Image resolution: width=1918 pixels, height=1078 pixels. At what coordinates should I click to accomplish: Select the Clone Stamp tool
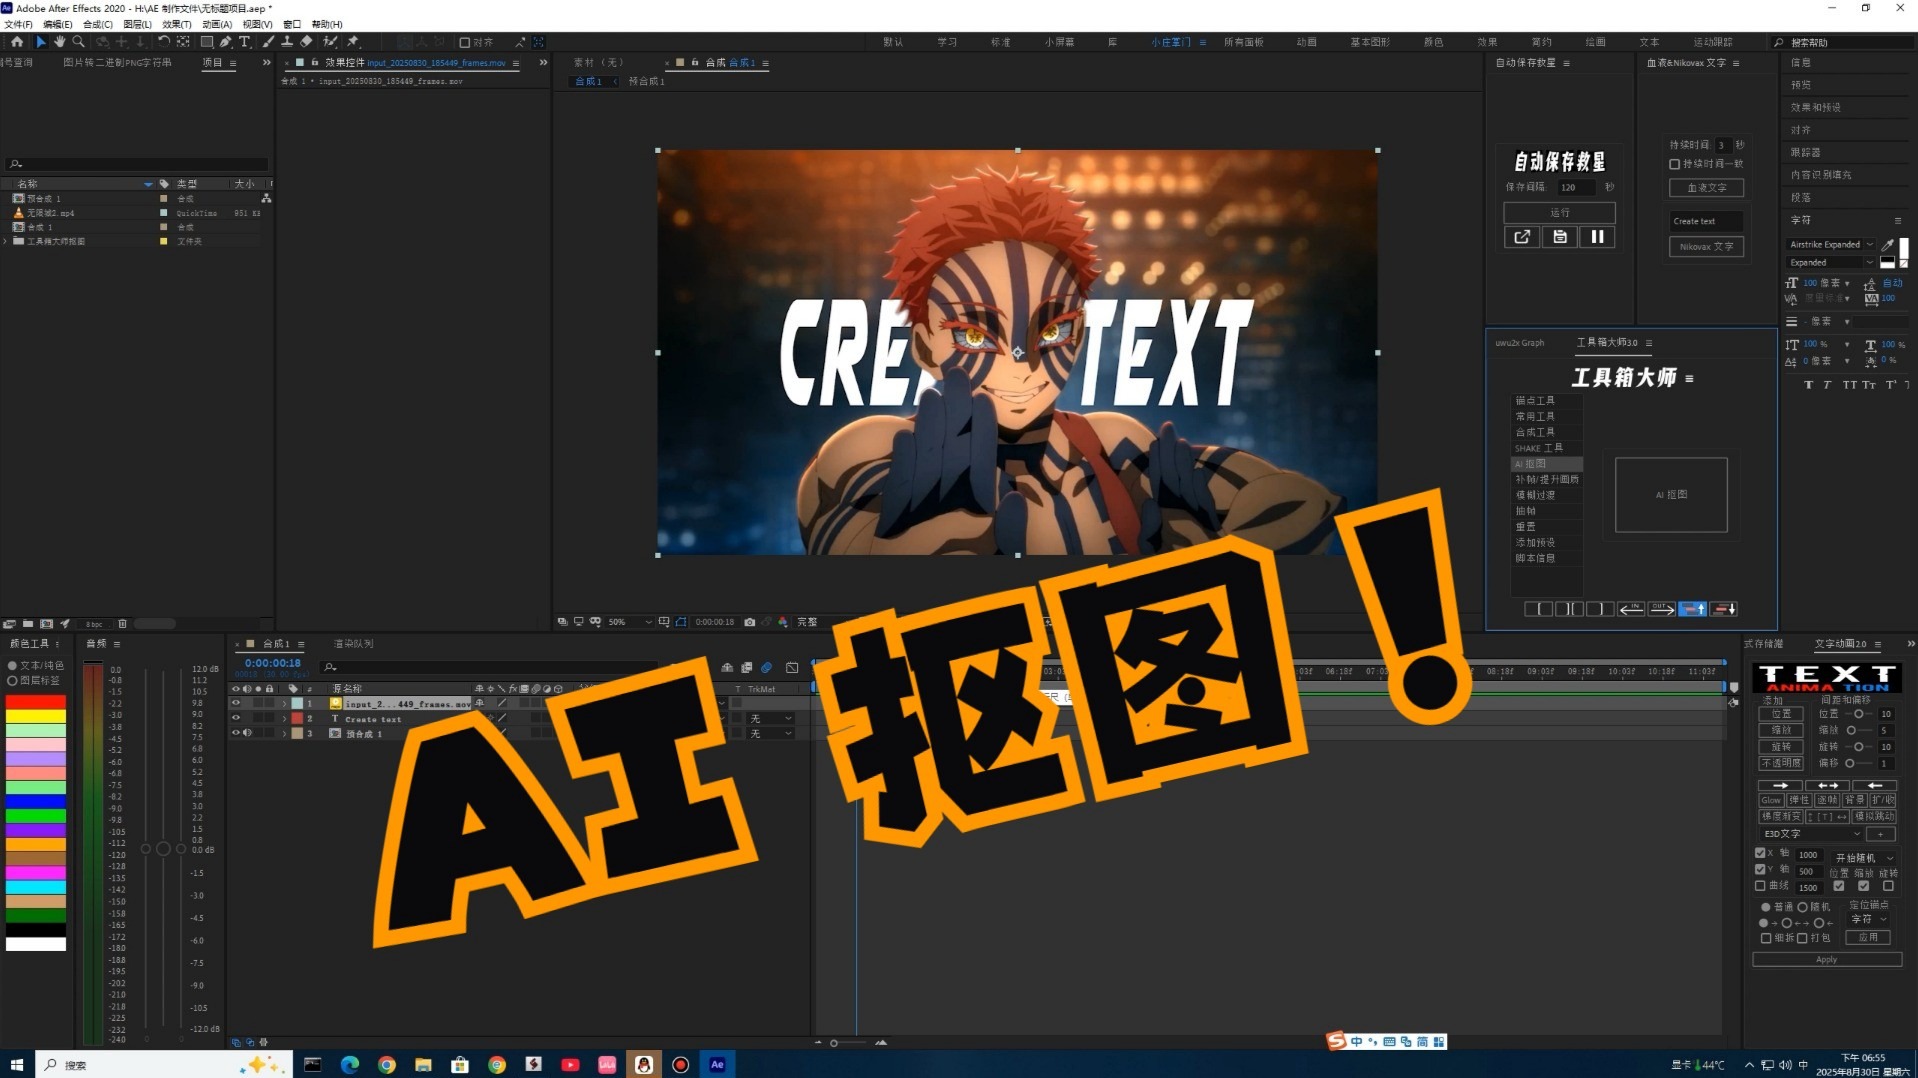tap(287, 42)
